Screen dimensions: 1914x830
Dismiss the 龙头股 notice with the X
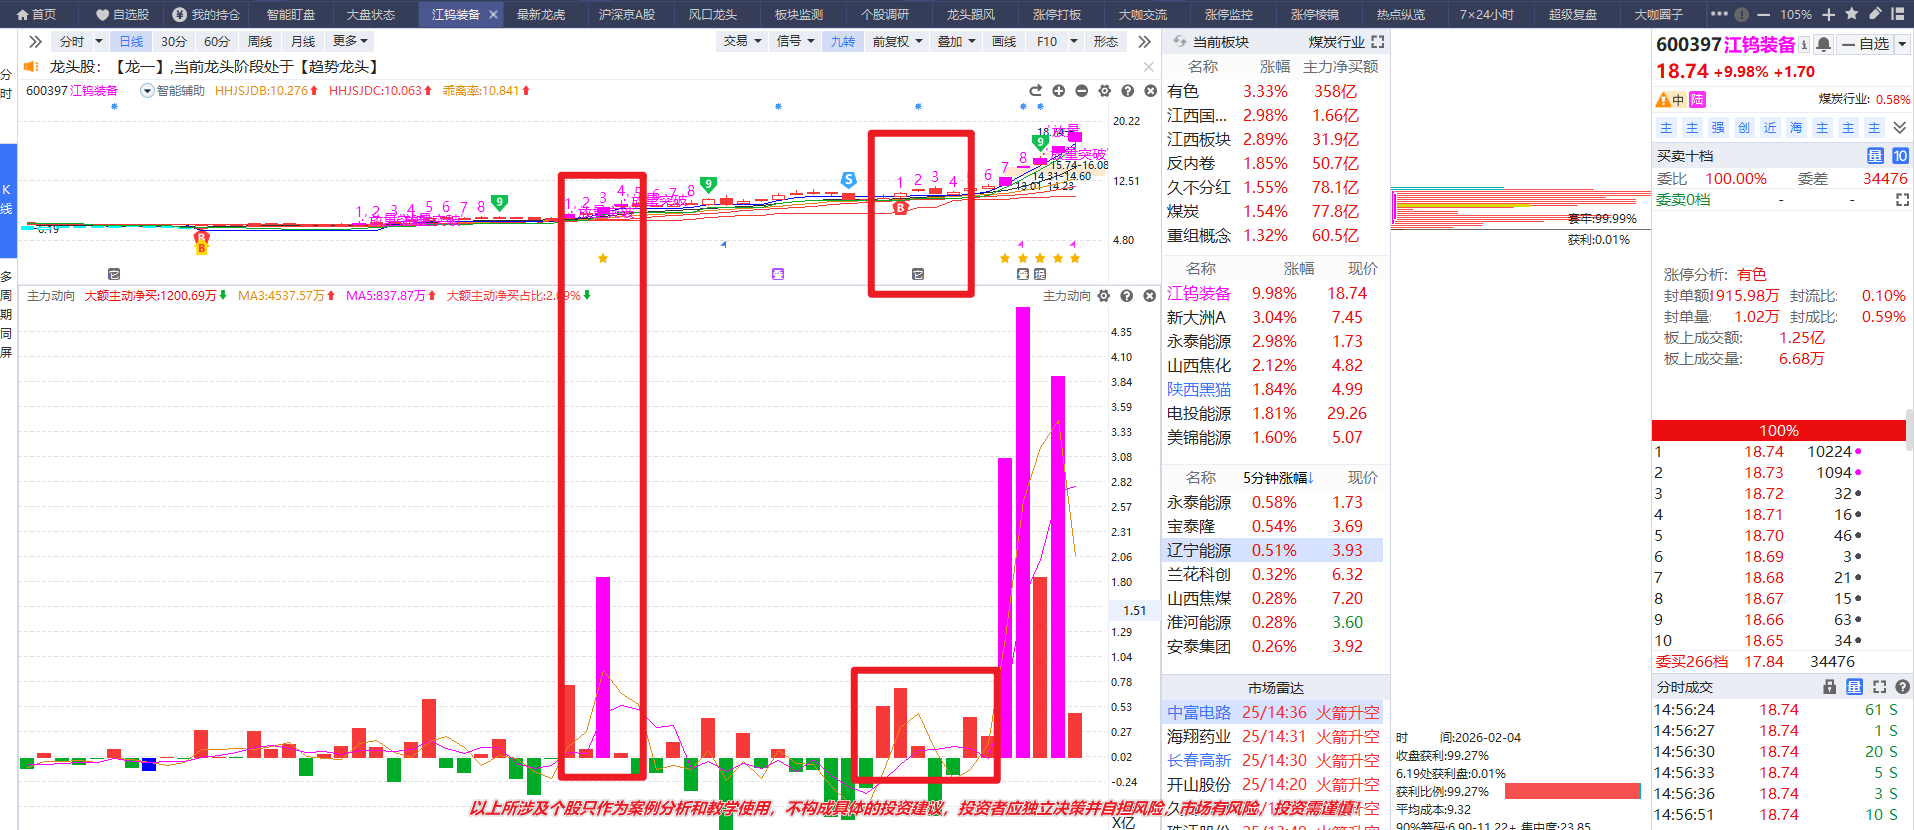(x=1149, y=67)
